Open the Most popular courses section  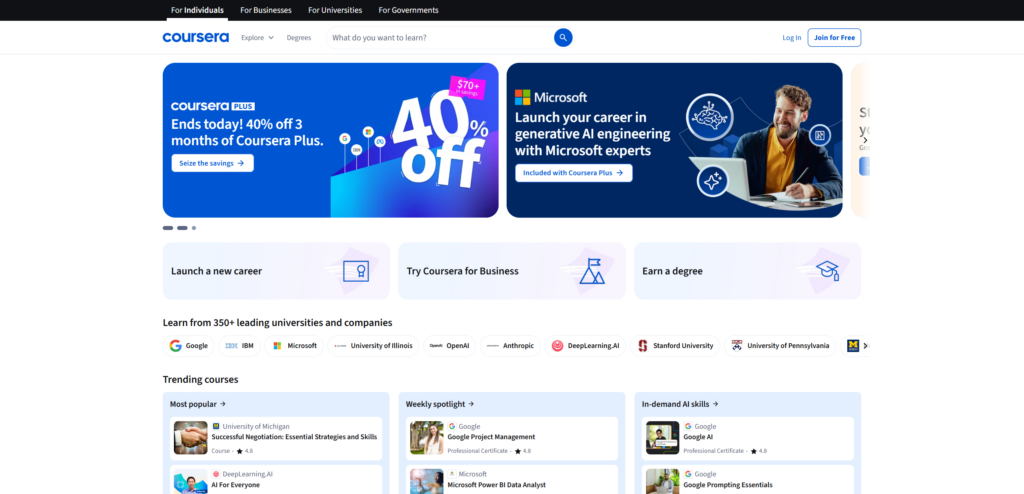(x=198, y=404)
